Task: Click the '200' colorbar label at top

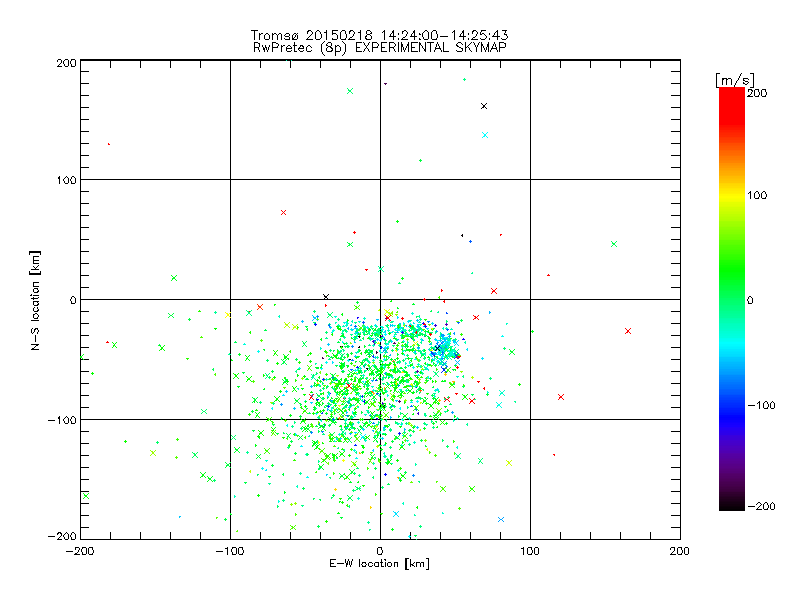Action: [757, 93]
